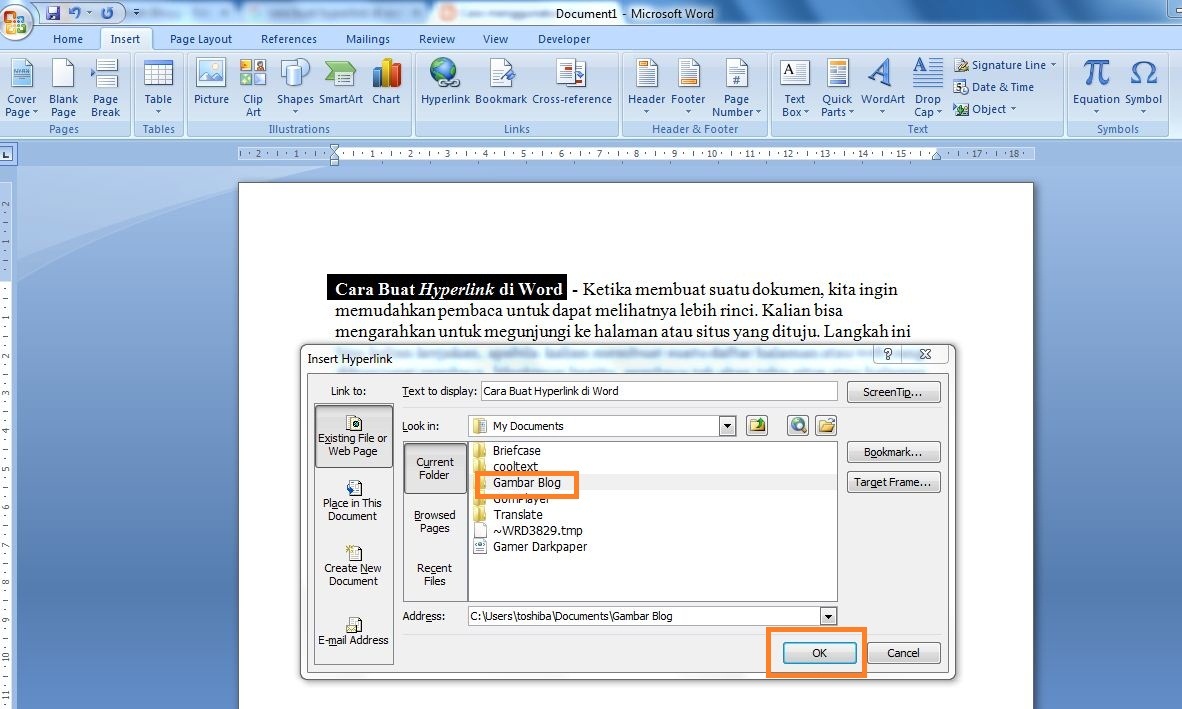The height and width of the screenshot is (709, 1182).
Task: Insert a SmartArt graphic
Action: pos(341,82)
